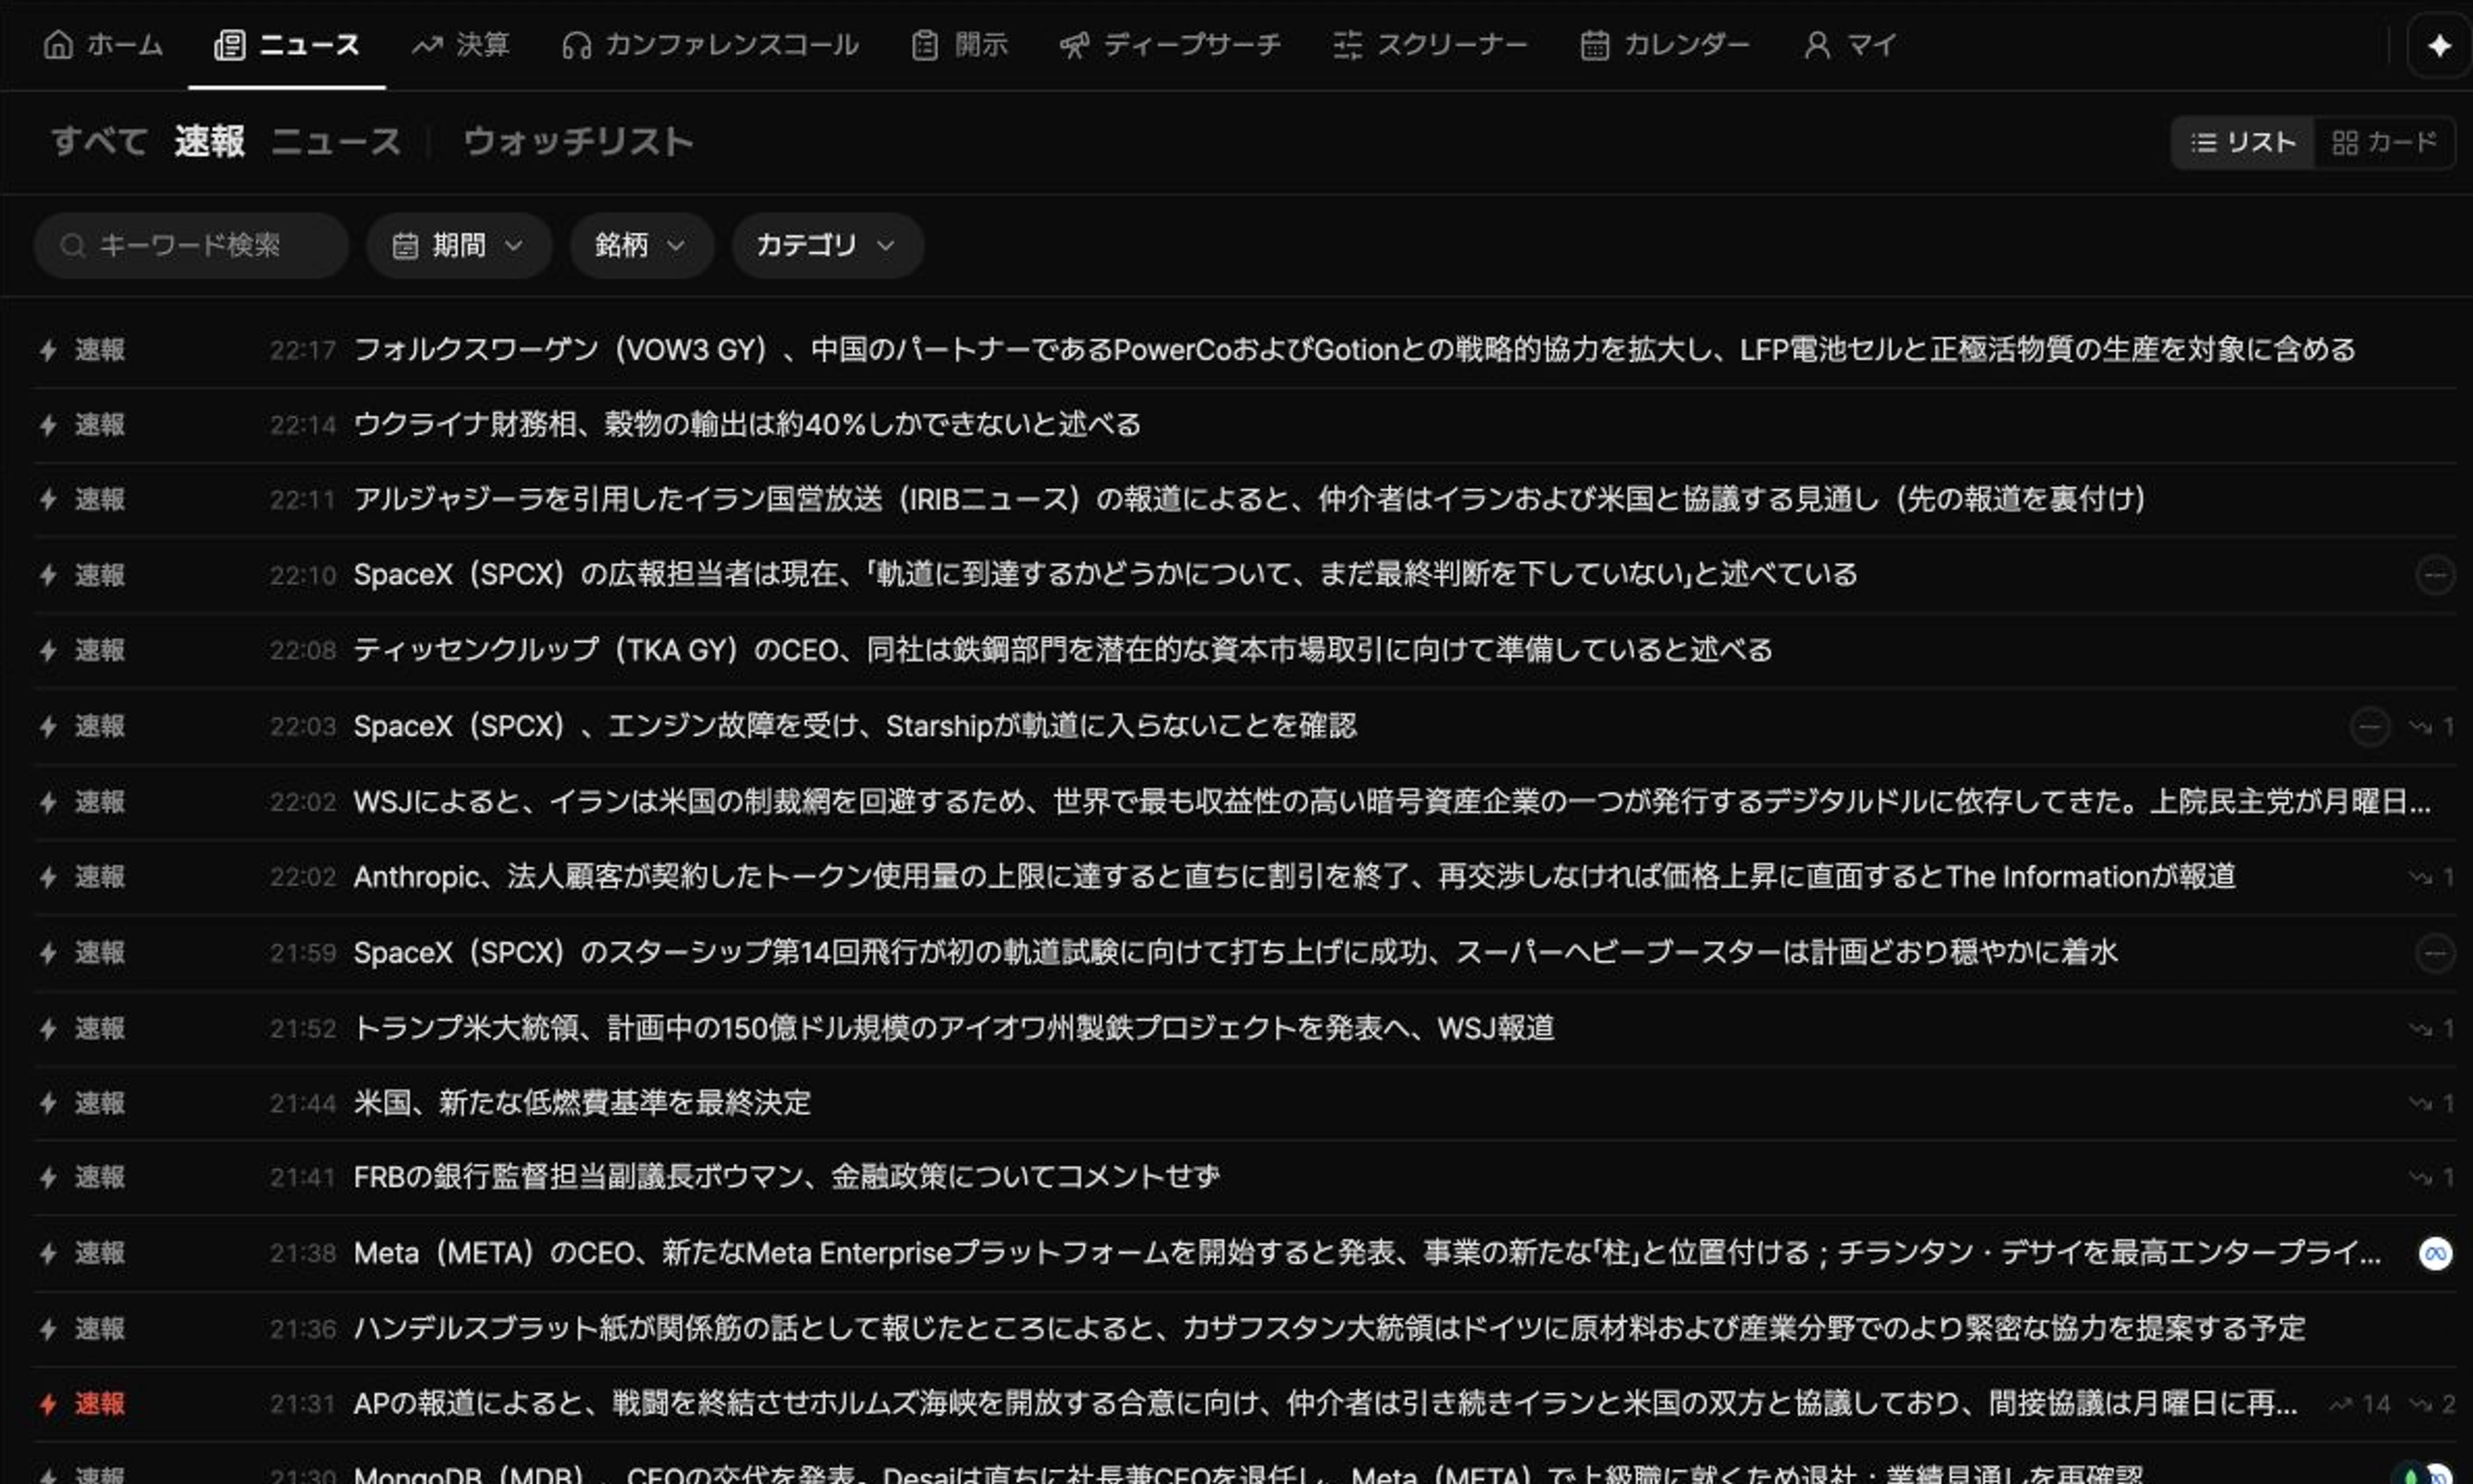Open the ティッセンクルップ（TKA GY）headline
Viewport: 2473px width, 1484px height.
[1062, 650]
